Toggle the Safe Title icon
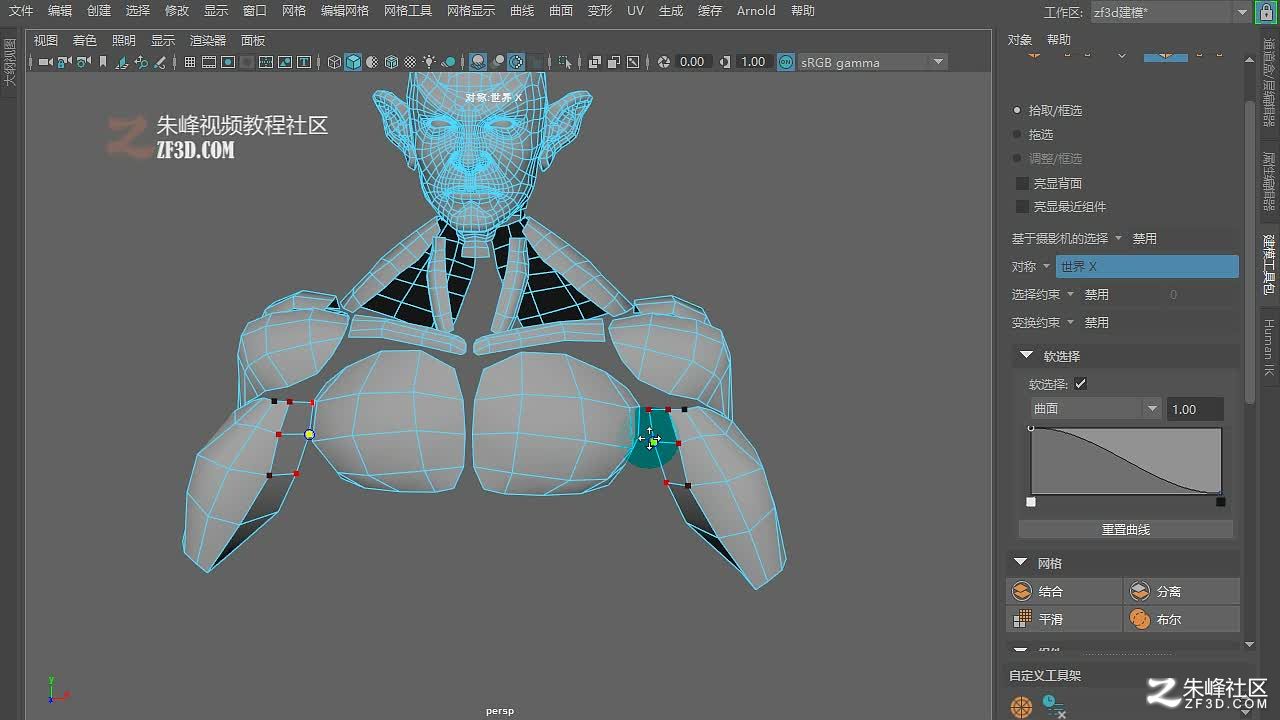 click(303, 62)
